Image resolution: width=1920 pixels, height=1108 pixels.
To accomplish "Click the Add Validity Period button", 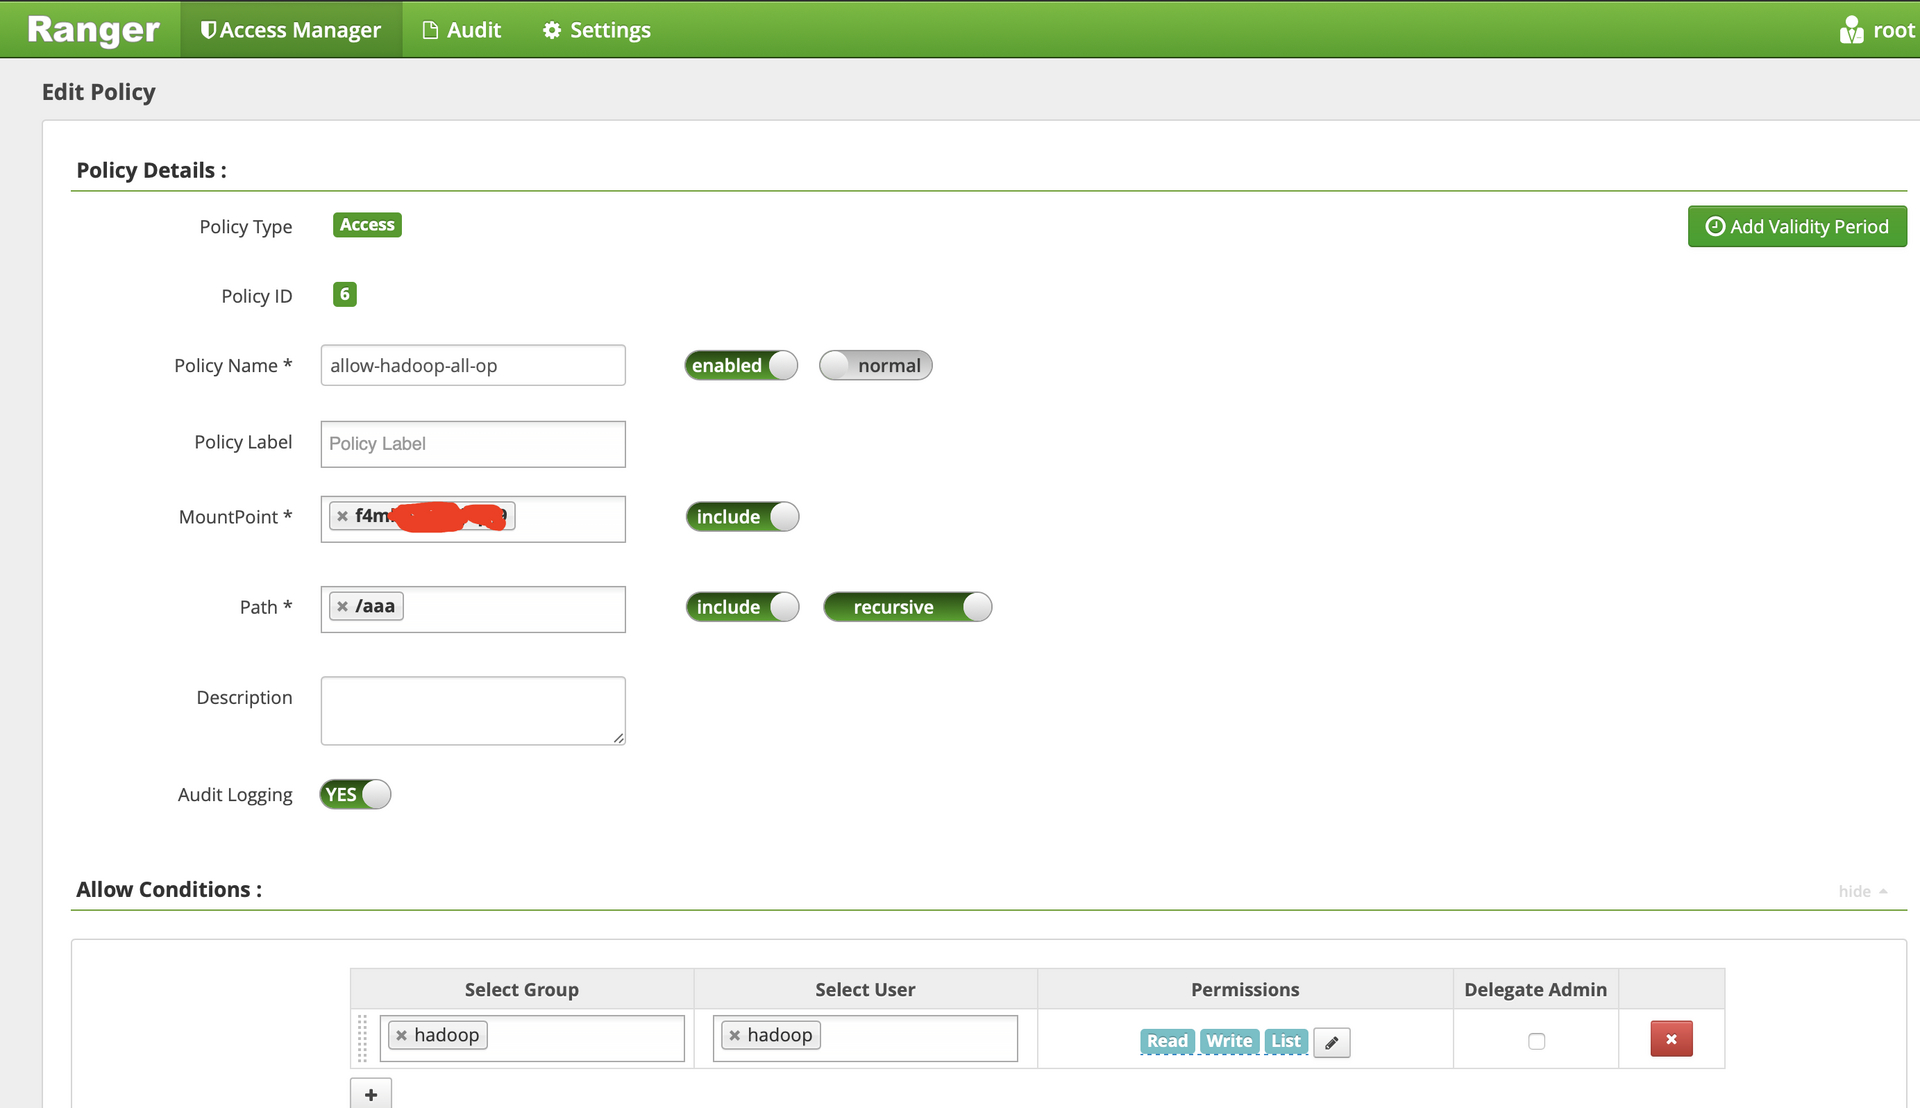I will pyautogui.click(x=1797, y=227).
